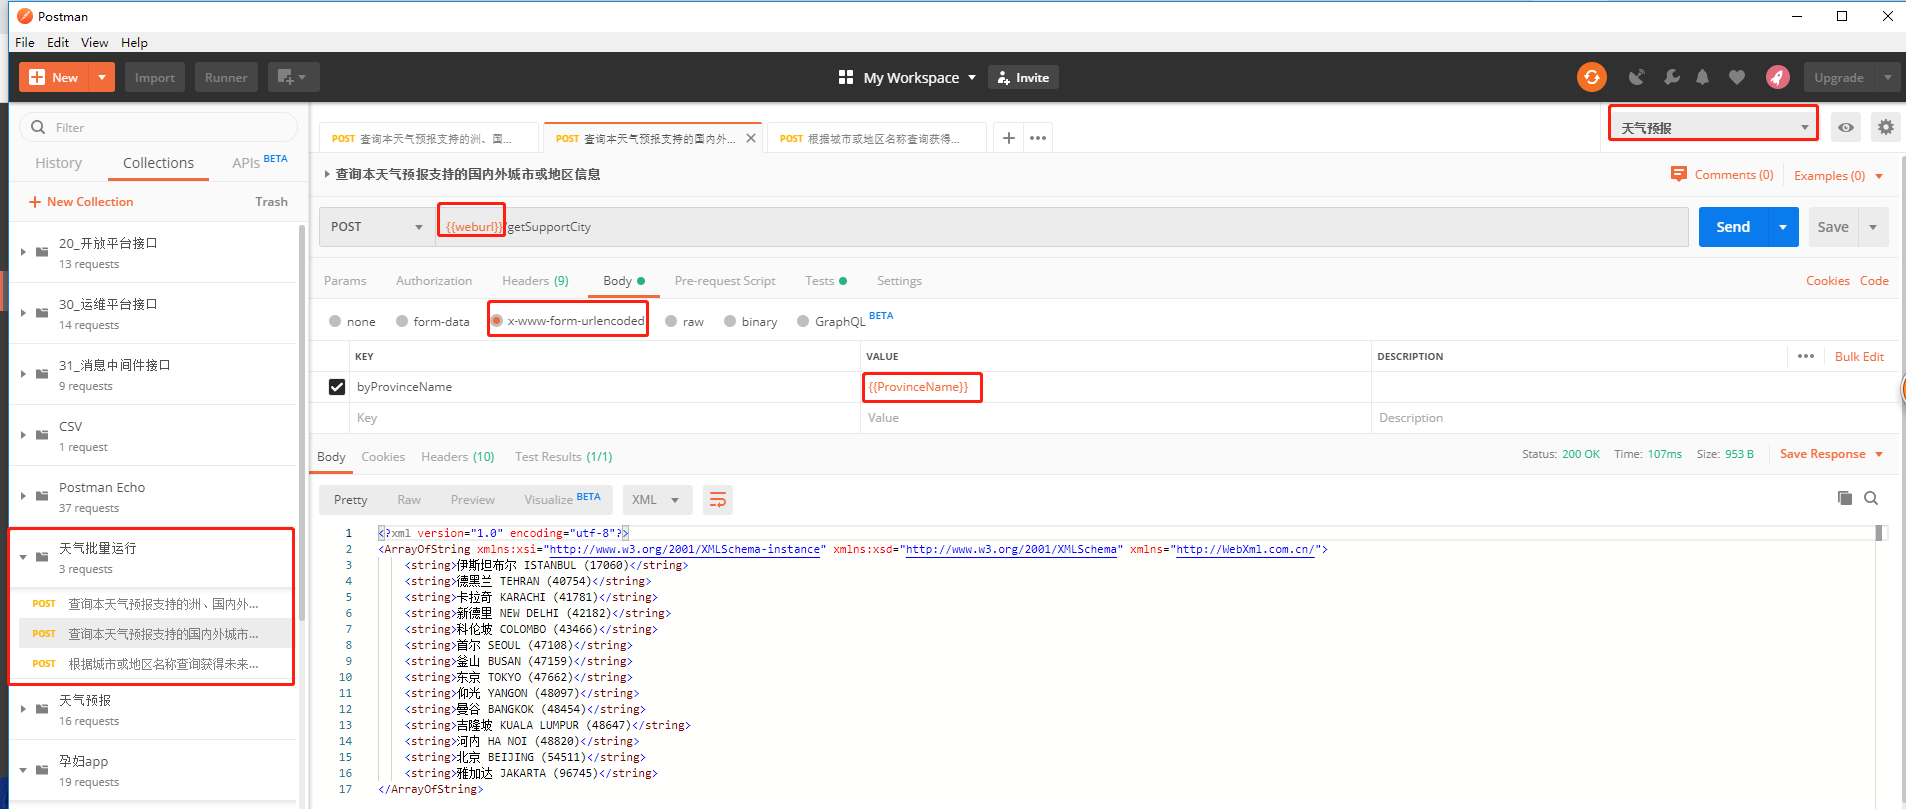The image size is (1906, 809).
Task: Close the active getSupportCity request tab
Action: (751, 138)
